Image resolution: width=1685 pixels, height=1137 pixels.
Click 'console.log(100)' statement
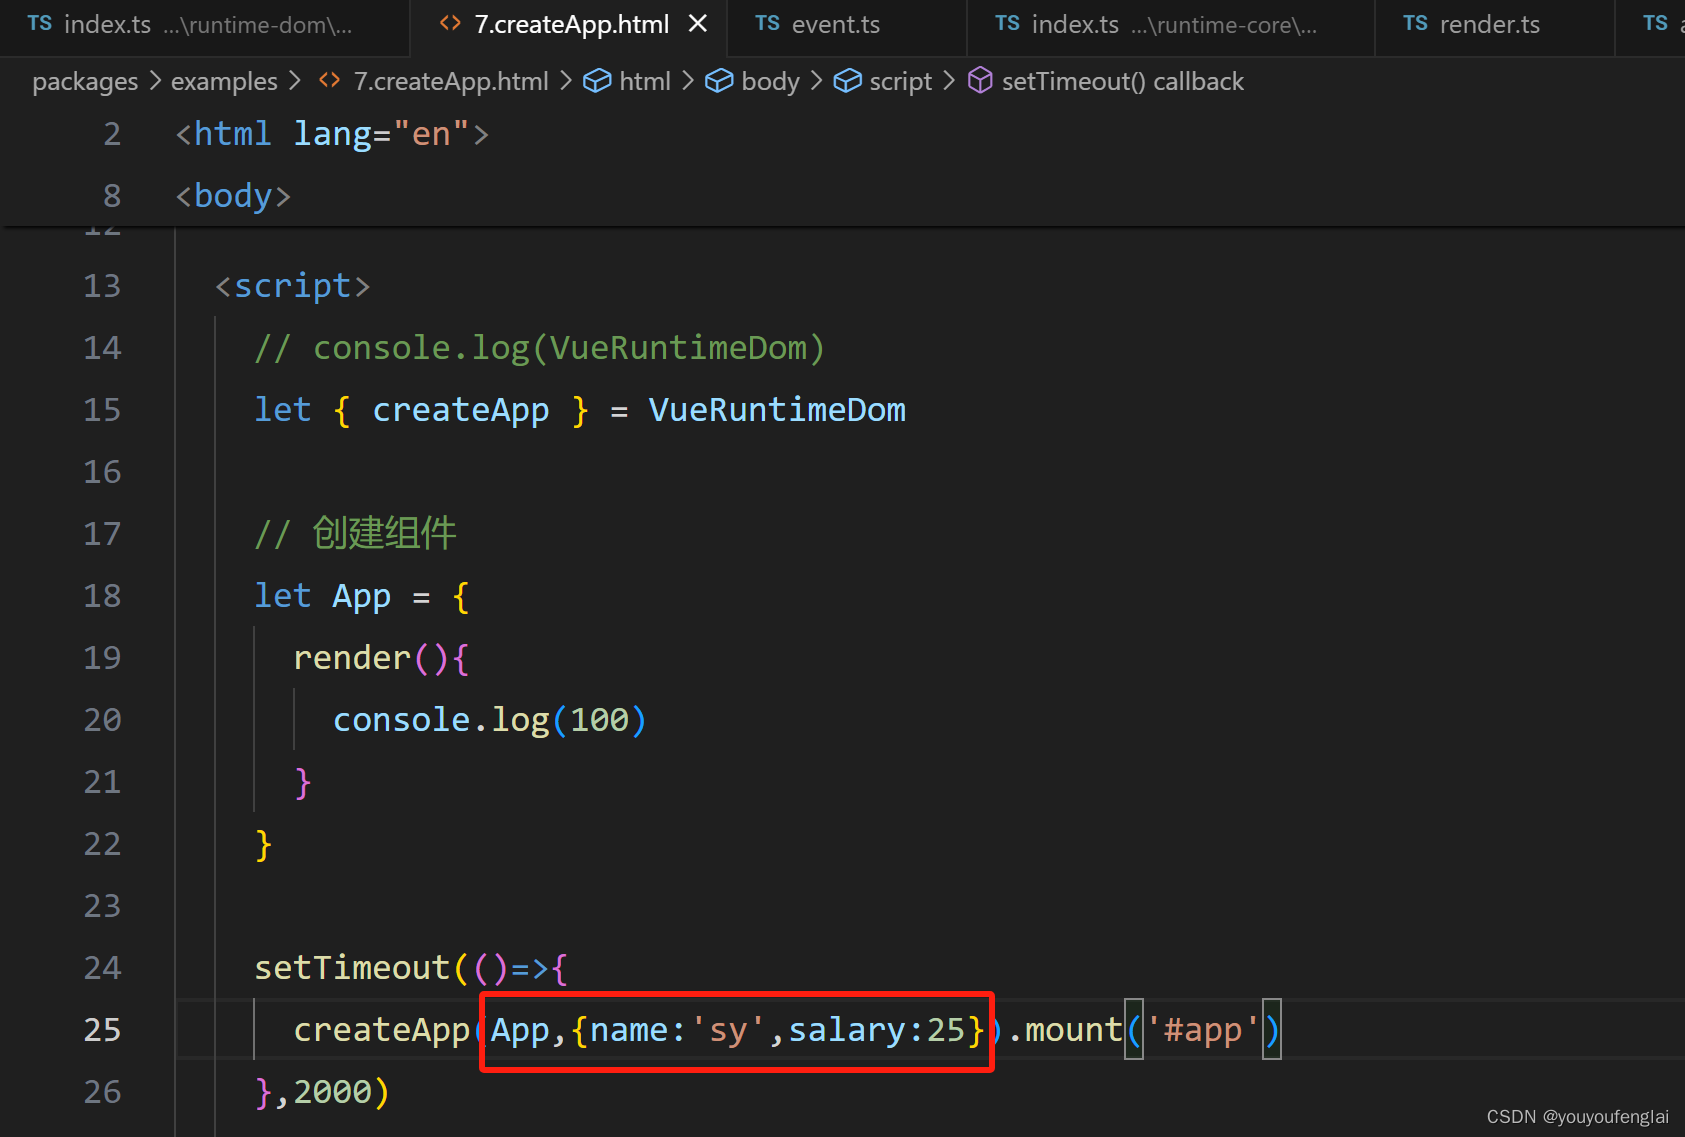coord(490,720)
